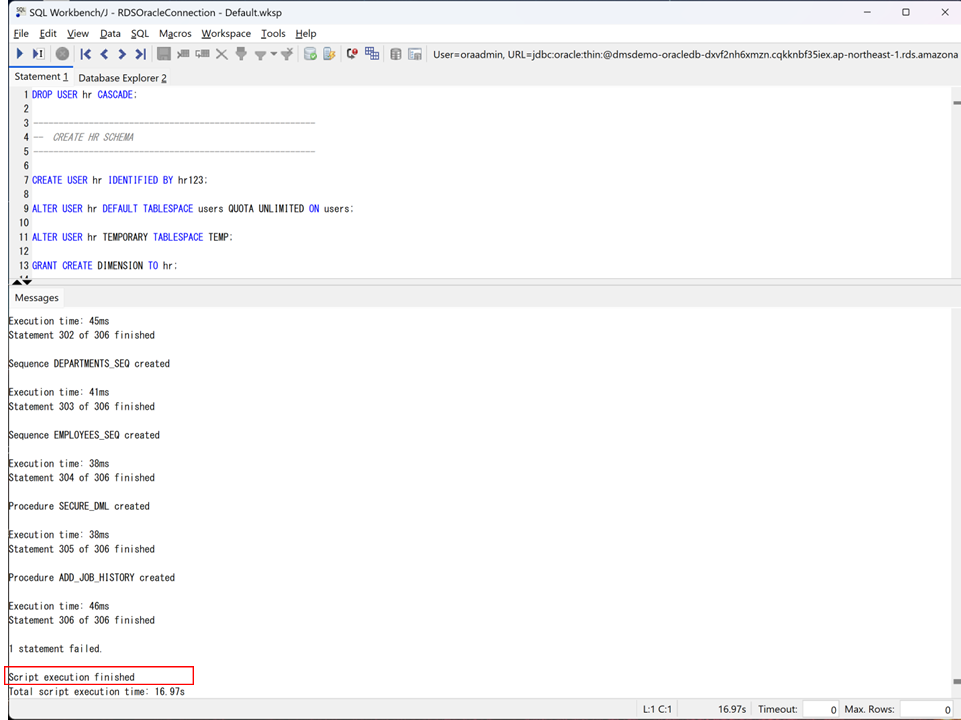Image resolution: width=961 pixels, height=720 pixels.
Task: Expand editor using splitter down arrow
Action: click(26, 282)
